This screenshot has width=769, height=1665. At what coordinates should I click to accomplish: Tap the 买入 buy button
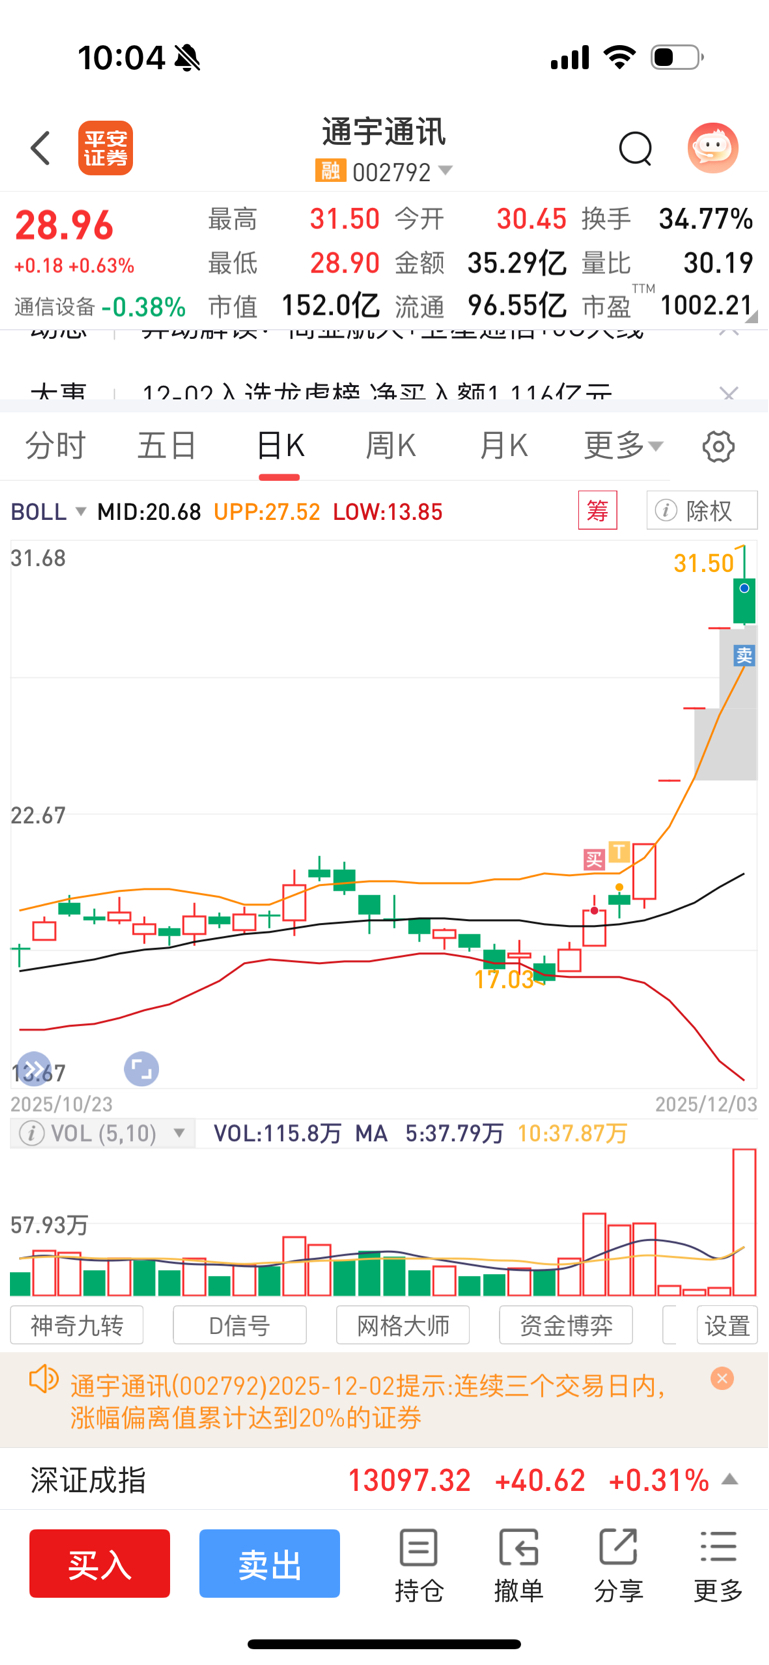coord(99,1563)
